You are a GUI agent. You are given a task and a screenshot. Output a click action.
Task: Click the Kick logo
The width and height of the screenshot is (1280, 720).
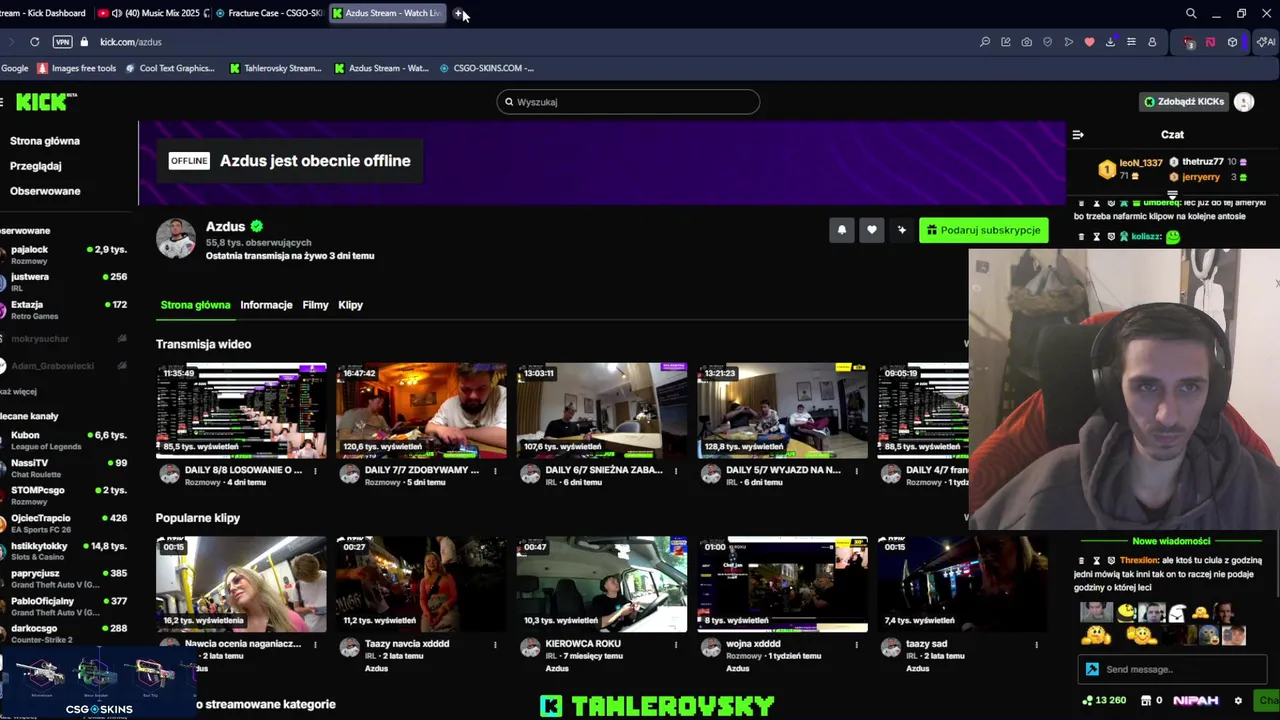coord(46,101)
